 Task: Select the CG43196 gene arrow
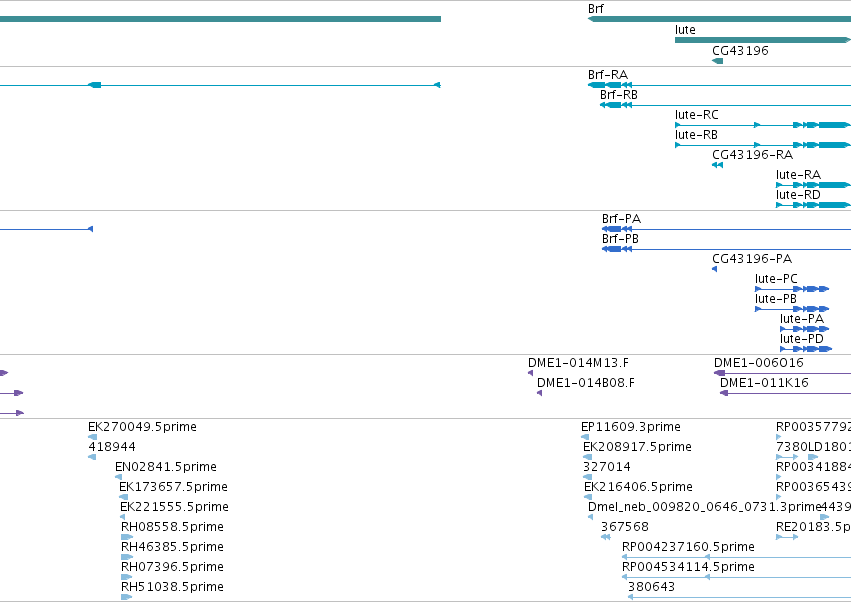717,61
